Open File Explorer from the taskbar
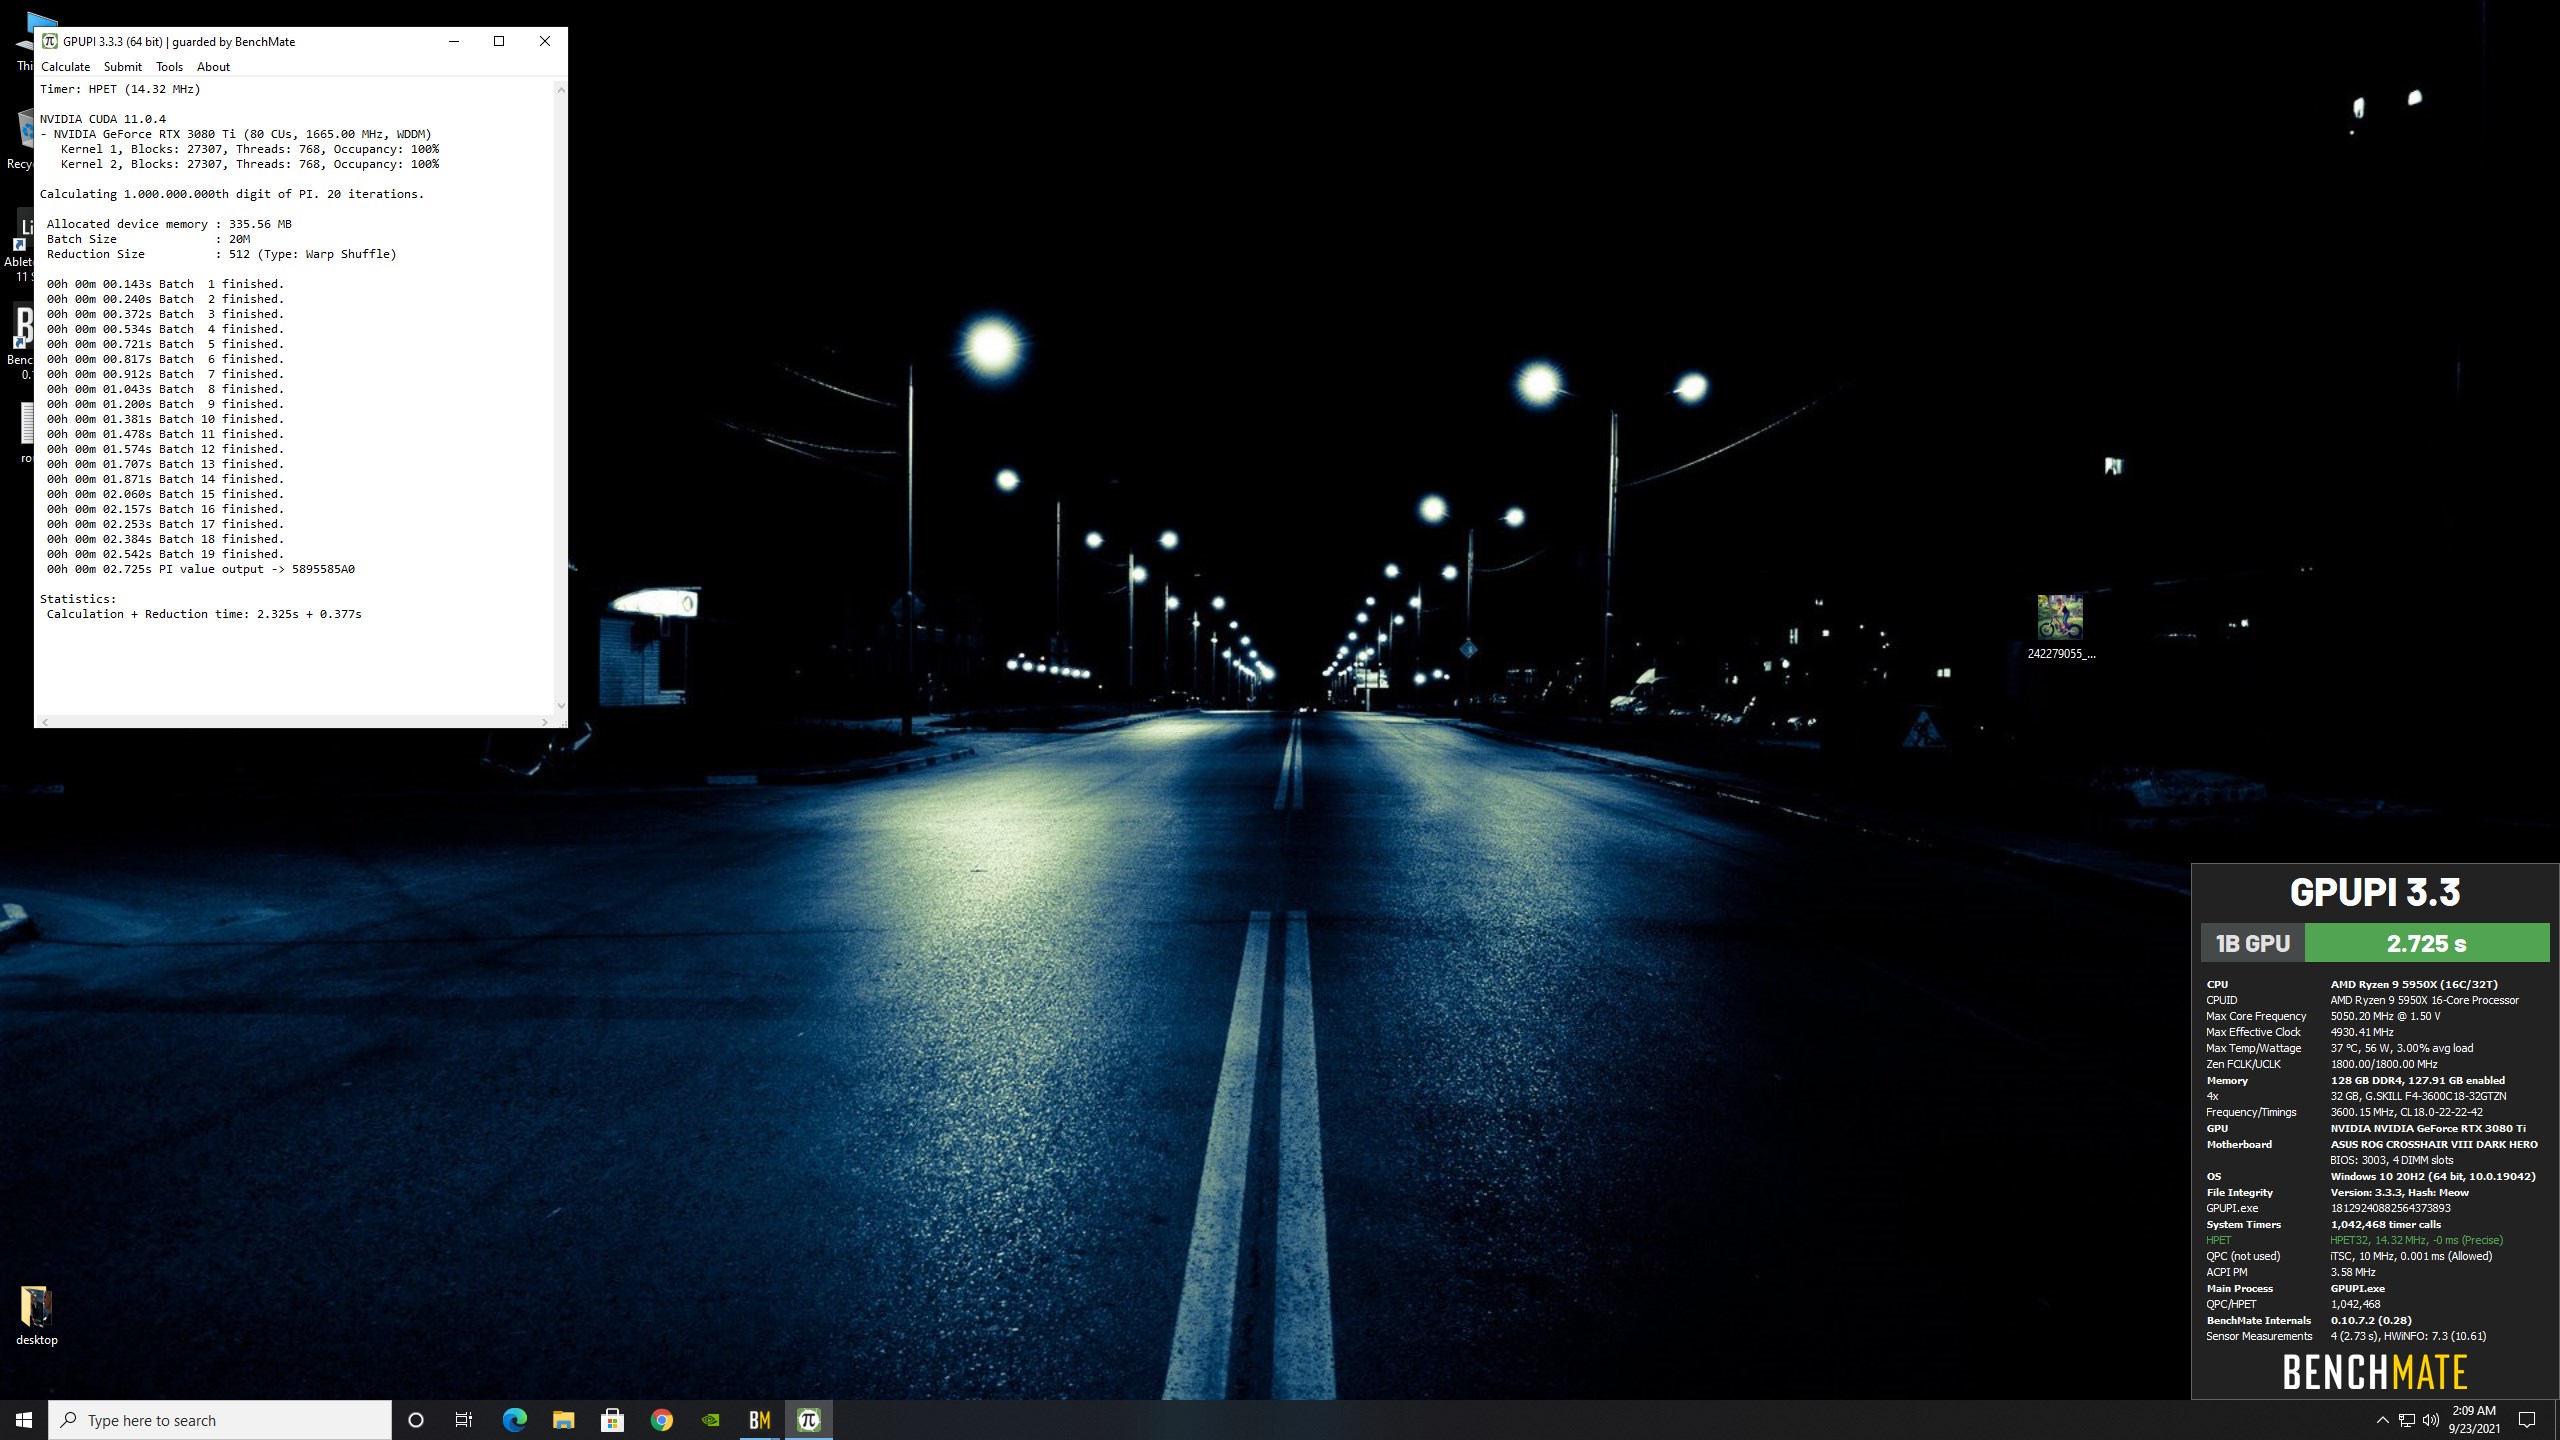 [x=563, y=1420]
